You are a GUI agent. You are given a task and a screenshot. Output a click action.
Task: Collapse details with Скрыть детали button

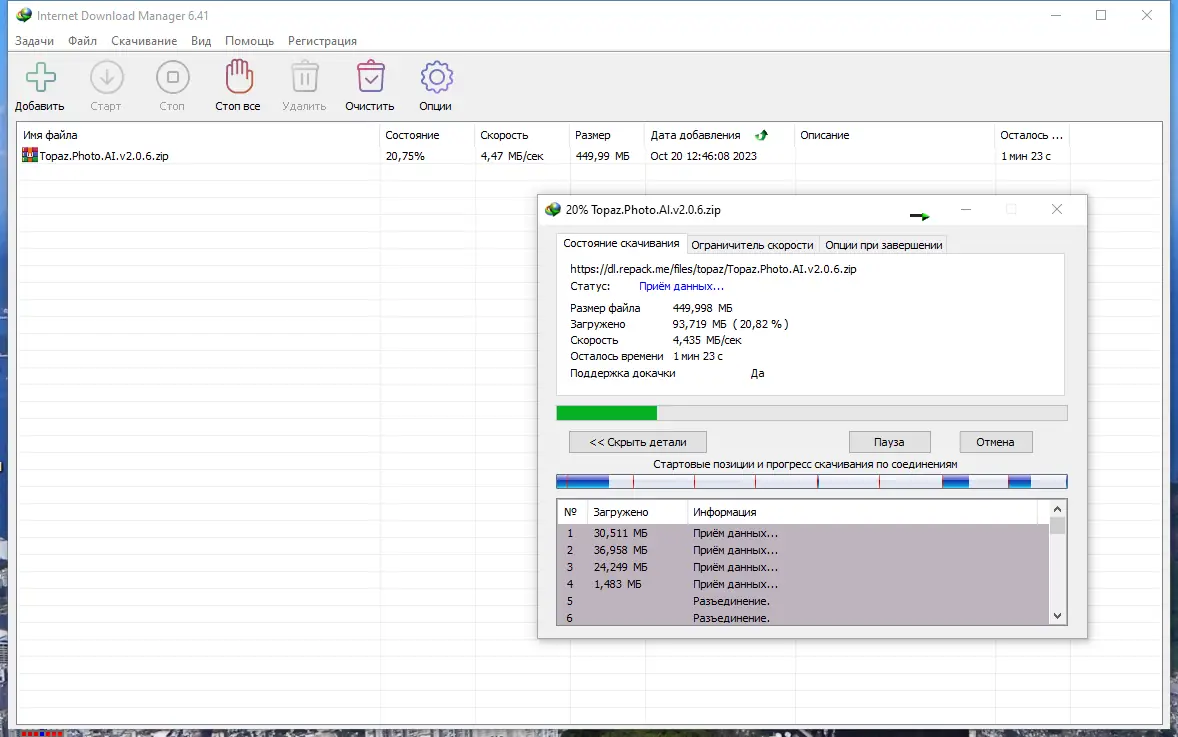(638, 442)
